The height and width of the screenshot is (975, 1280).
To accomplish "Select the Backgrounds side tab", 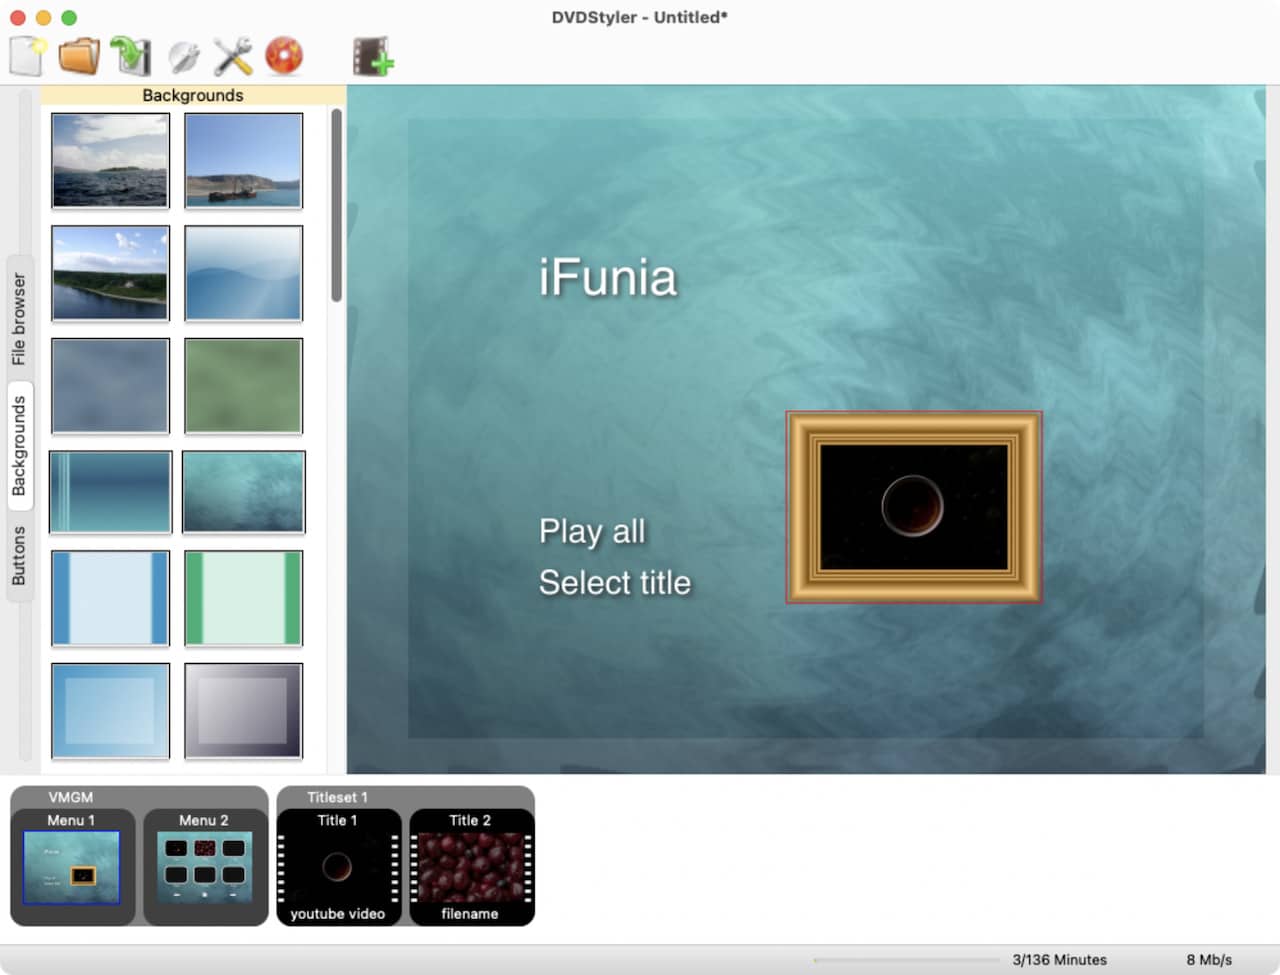I will click(x=19, y=445).
